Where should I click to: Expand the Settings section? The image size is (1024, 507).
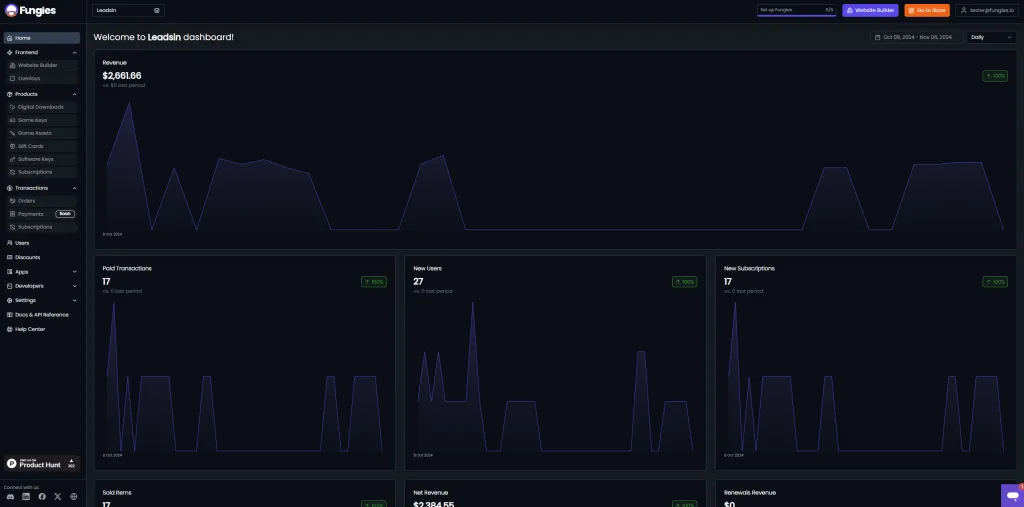74,301
